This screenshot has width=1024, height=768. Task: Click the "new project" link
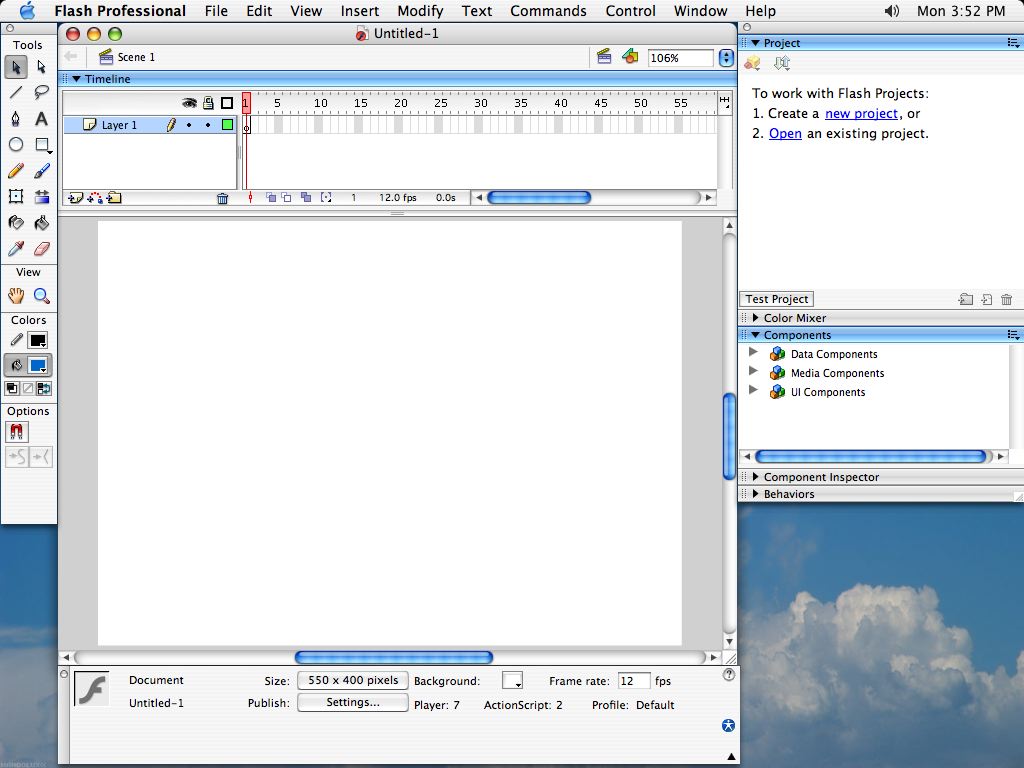[x=861, y=114]
